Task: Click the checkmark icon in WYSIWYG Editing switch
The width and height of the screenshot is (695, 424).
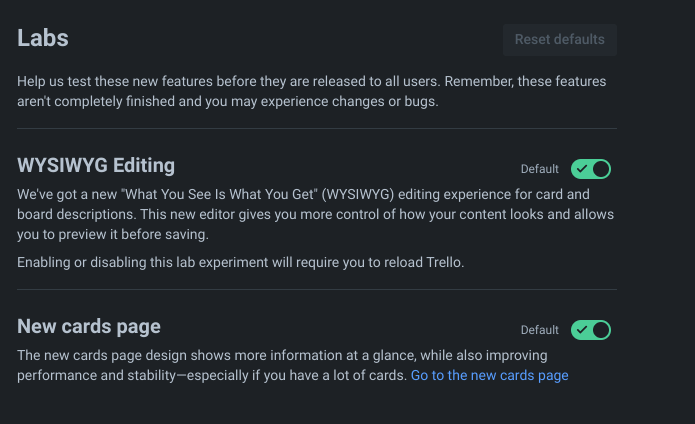Action: tap(581, 169)
